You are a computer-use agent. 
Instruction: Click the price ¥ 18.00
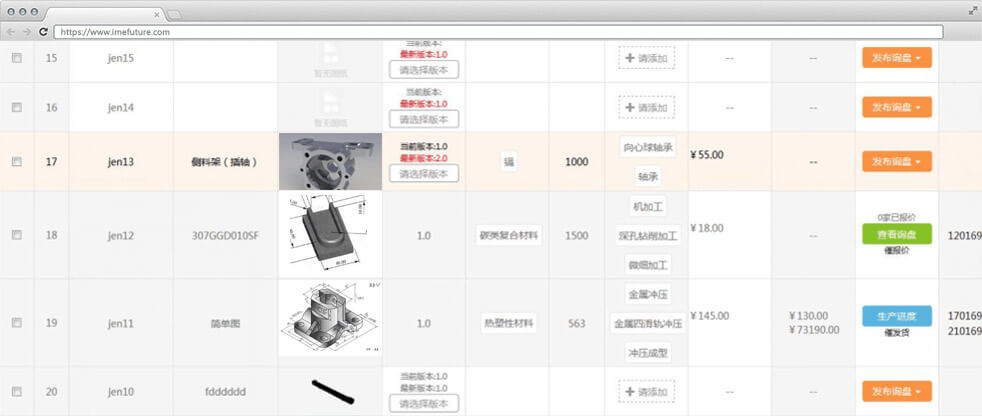(x=707, y=228)
